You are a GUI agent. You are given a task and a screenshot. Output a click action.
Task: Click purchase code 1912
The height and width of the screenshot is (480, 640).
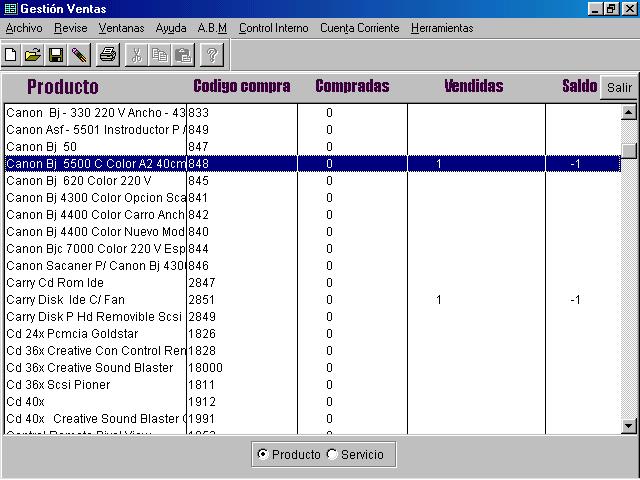(202, 402)
